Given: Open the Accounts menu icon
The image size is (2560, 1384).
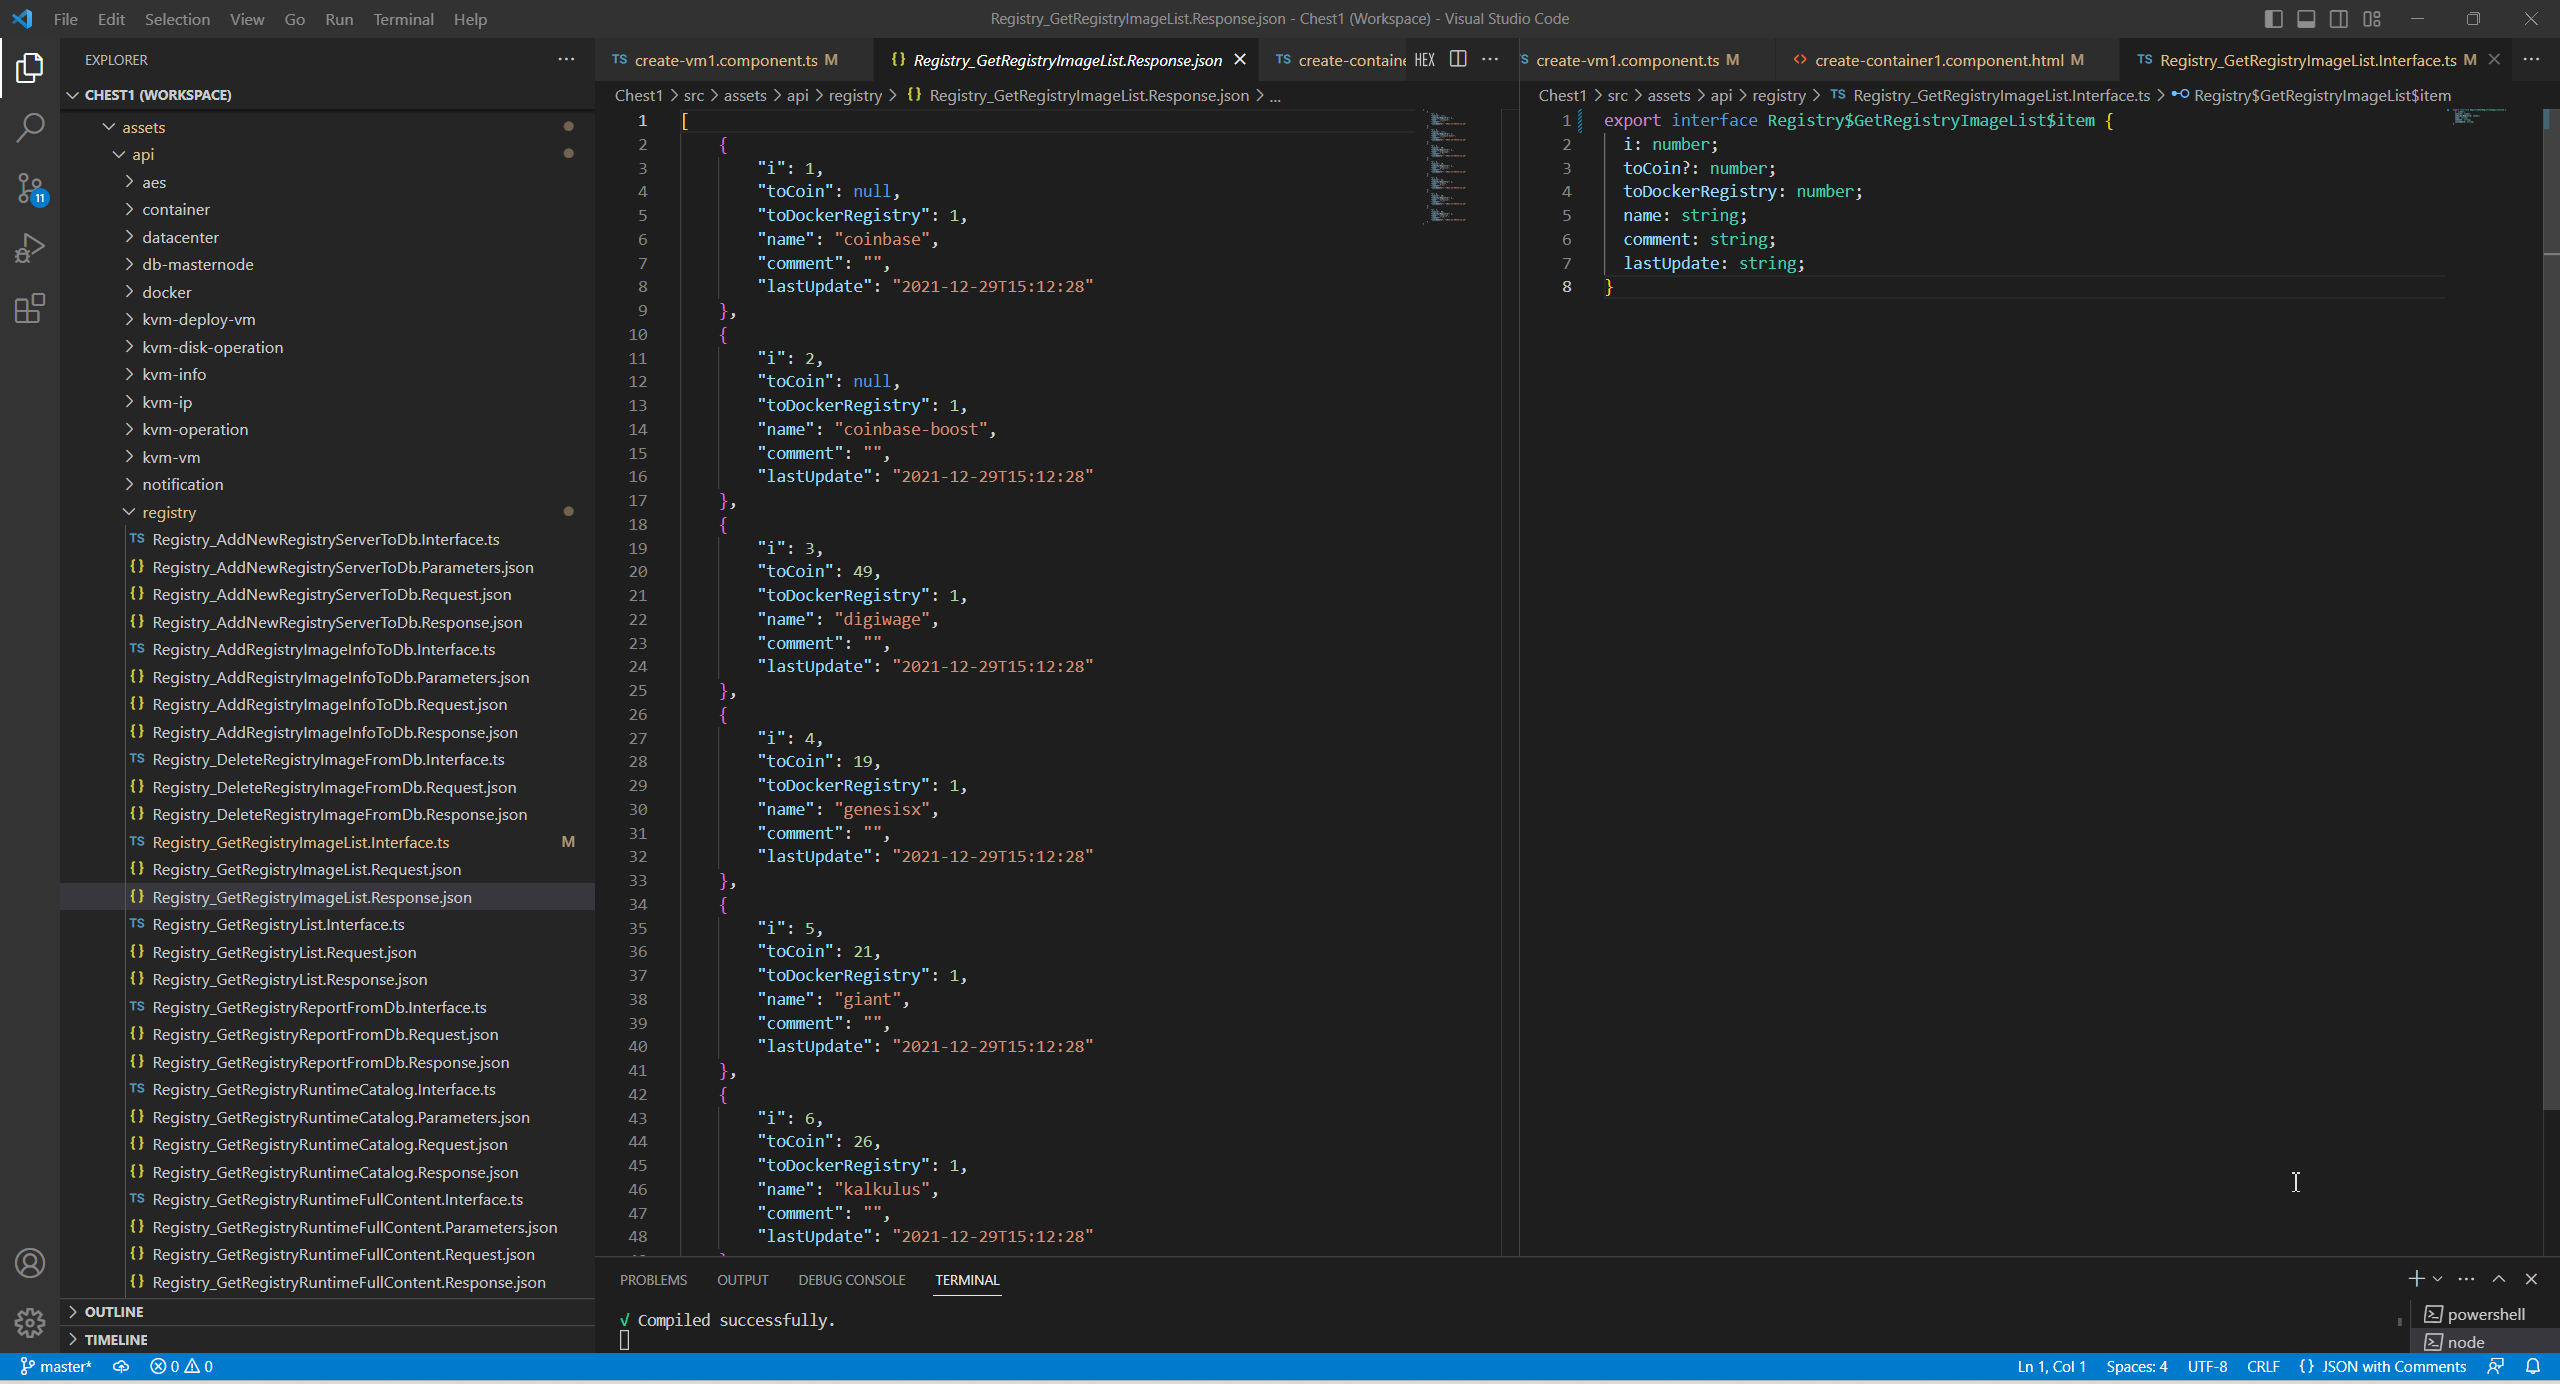Looking at the screenshot, I should click(x=30, y=1263).
